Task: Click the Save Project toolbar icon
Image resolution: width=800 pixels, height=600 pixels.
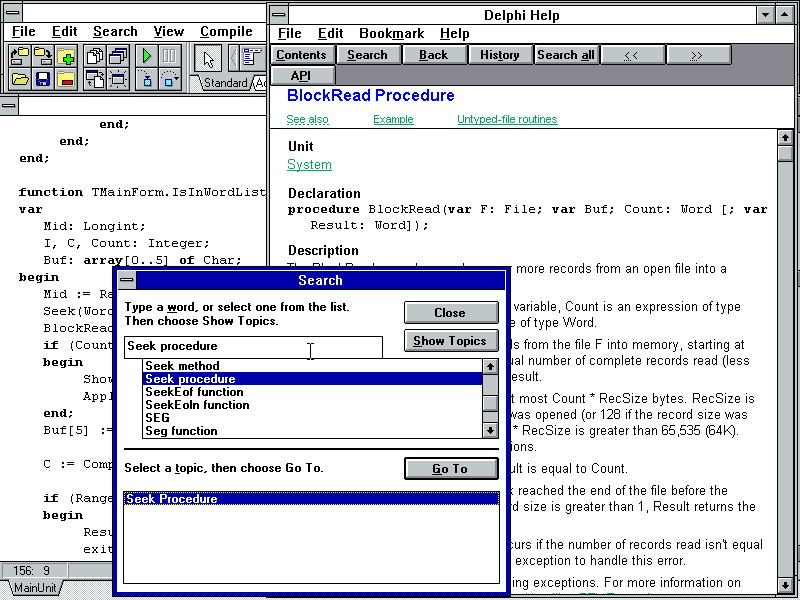Action: click(x=43, y=56)
